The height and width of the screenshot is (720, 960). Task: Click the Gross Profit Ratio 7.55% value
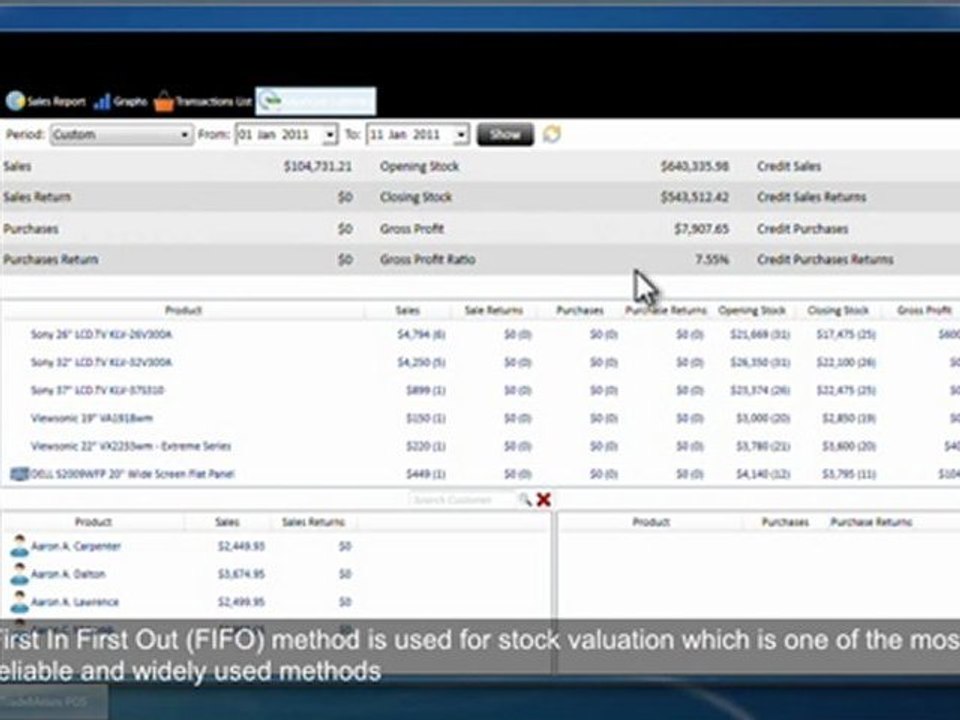[x=712, y=259]
